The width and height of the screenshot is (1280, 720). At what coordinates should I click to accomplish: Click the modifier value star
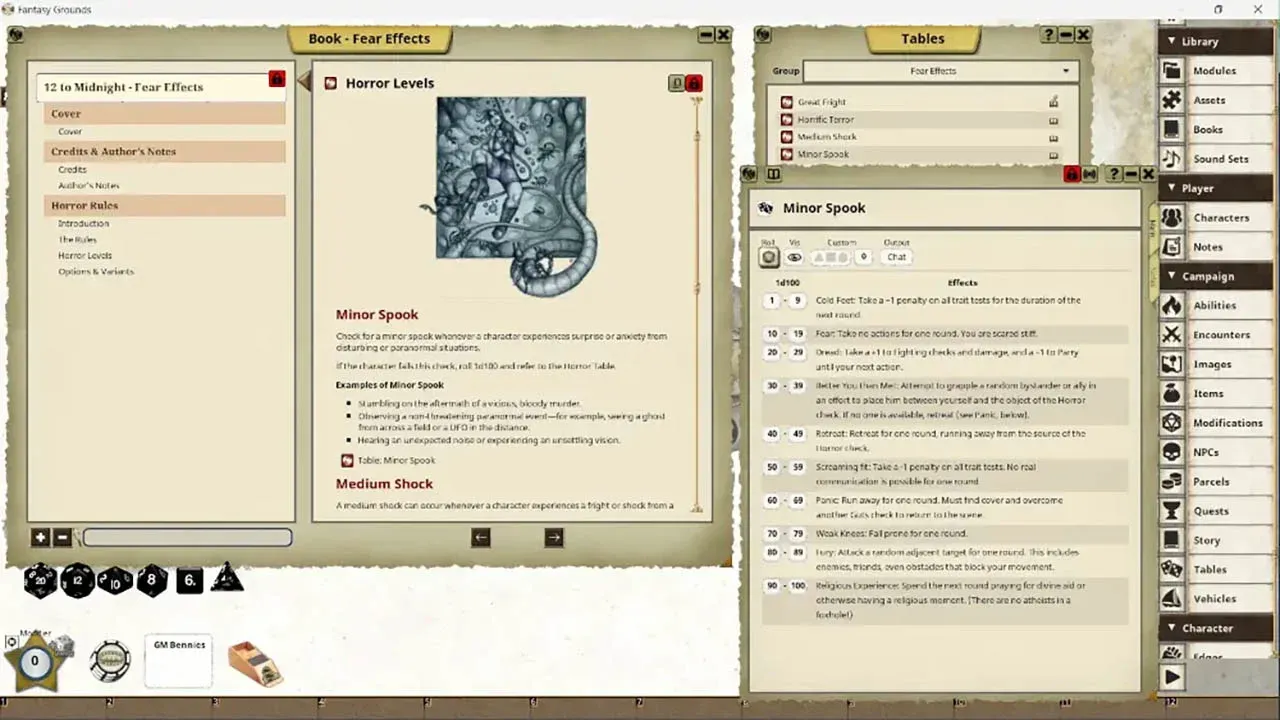[36, 661]
